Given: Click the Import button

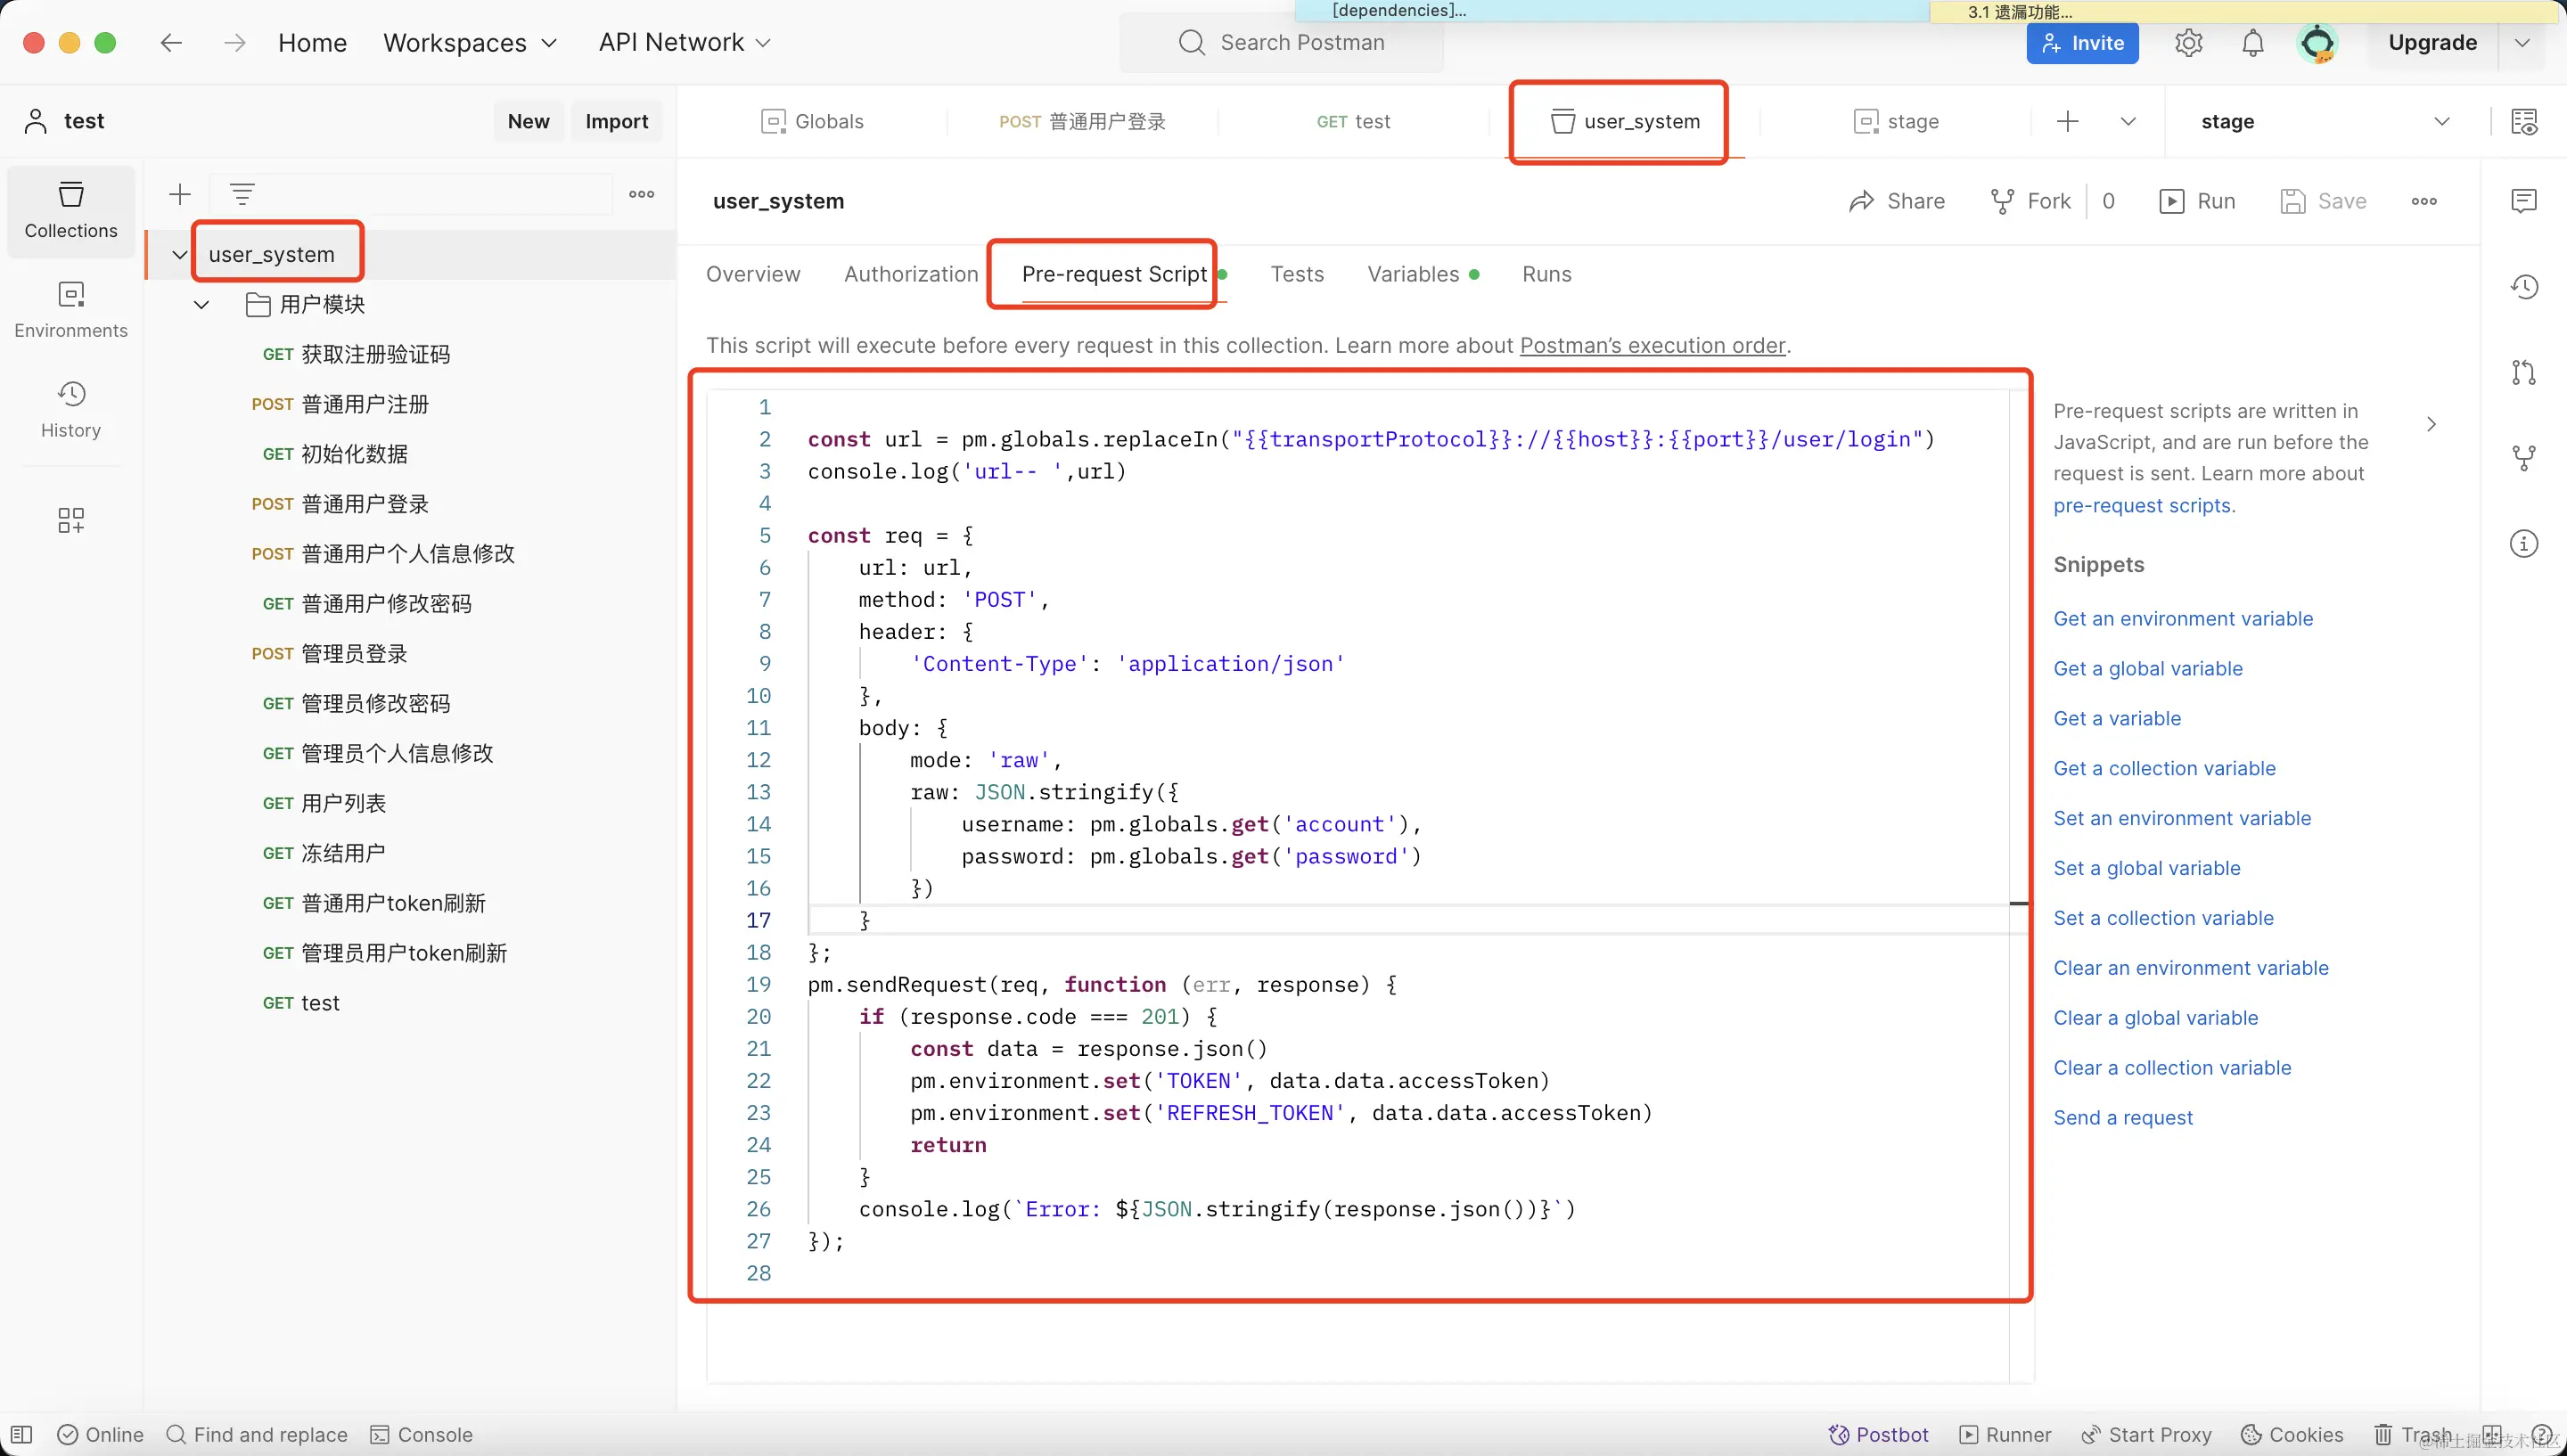Looking at the screenshot, I should click(x=616, y=122).
